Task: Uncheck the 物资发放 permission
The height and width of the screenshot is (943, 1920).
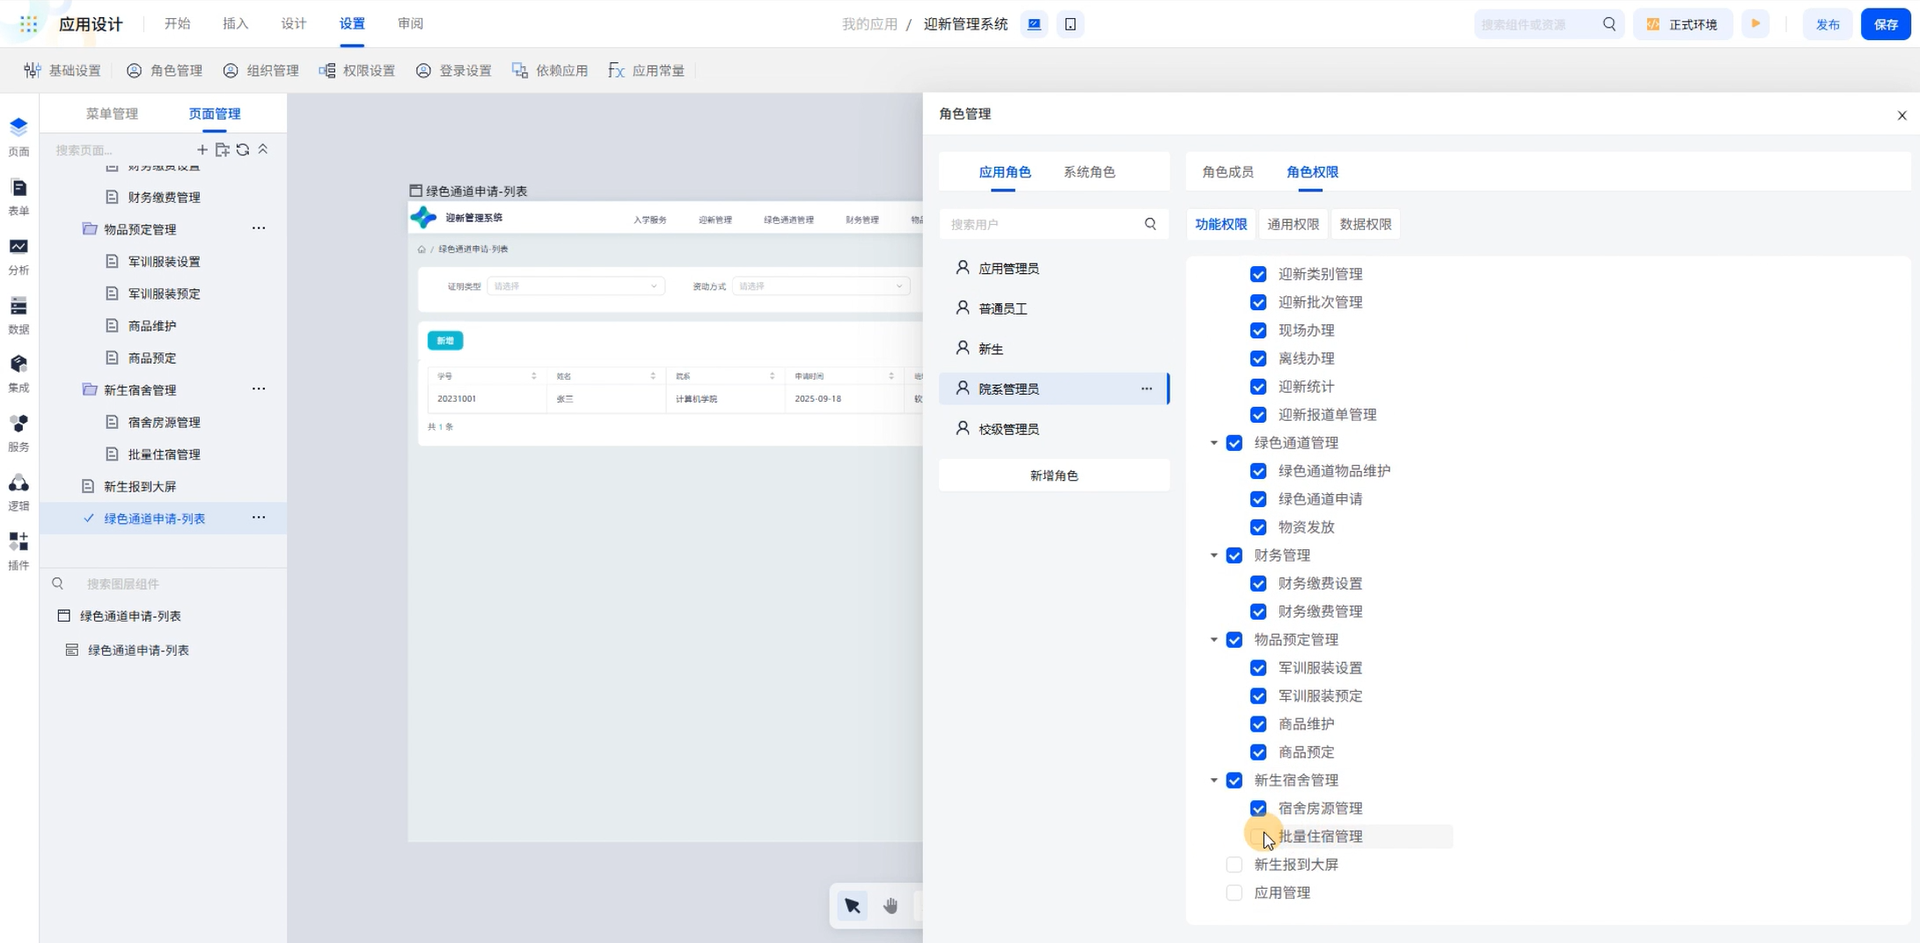Action: tap(1258, 527)
